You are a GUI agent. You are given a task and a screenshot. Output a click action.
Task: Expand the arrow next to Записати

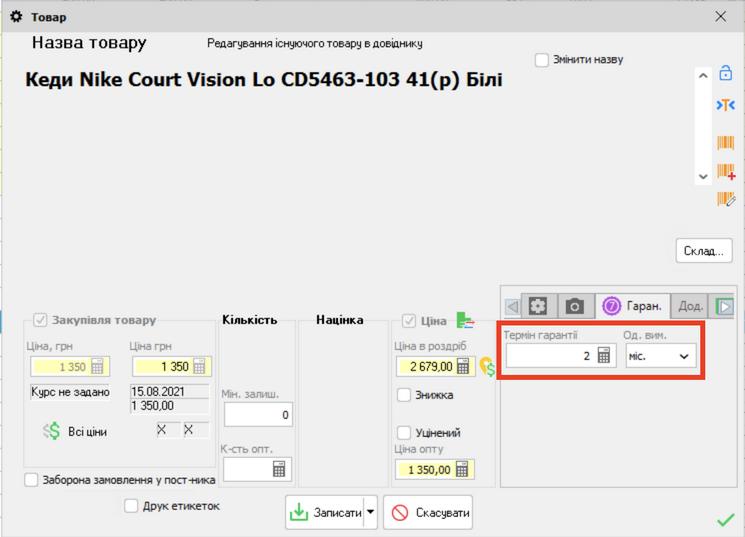tap(371, 513)
